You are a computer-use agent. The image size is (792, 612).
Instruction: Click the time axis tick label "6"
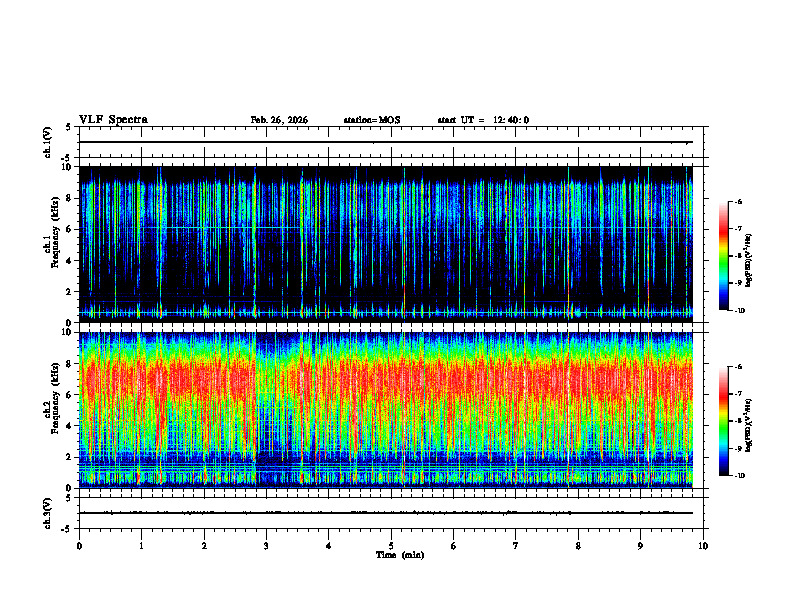tap(454, 546)
